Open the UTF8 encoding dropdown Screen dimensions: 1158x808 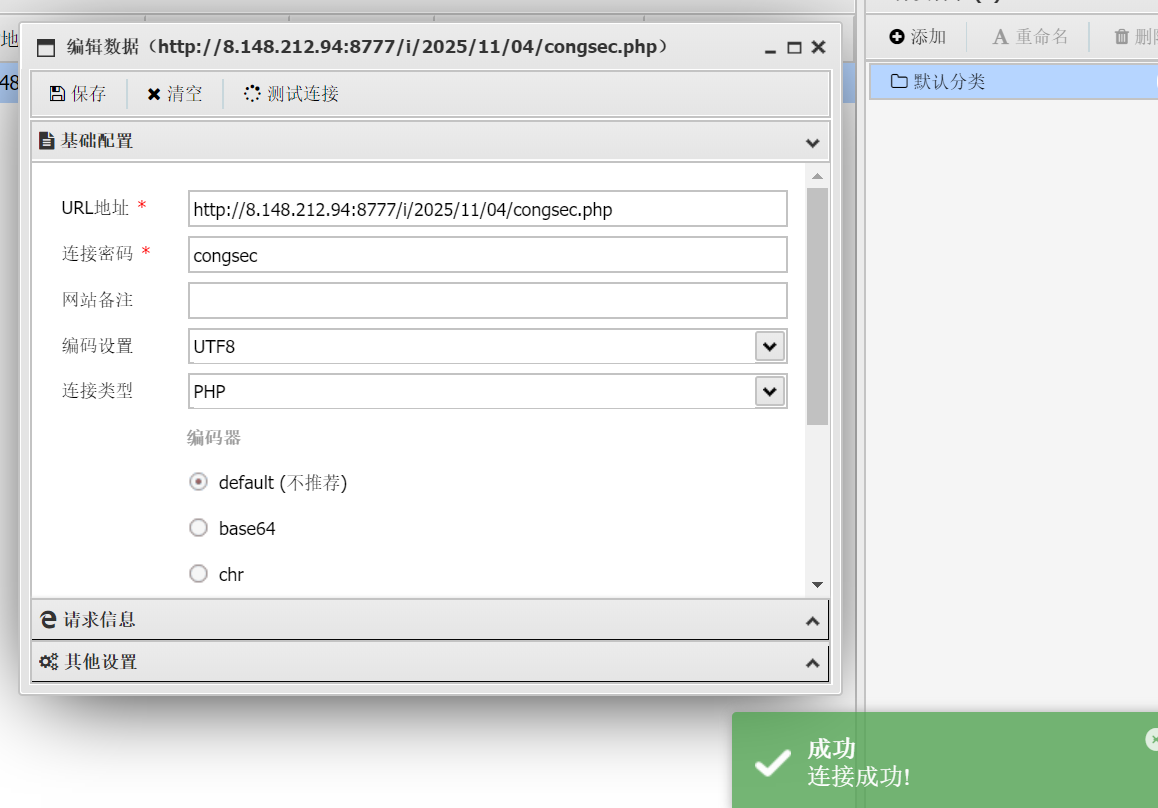point(769,347)
